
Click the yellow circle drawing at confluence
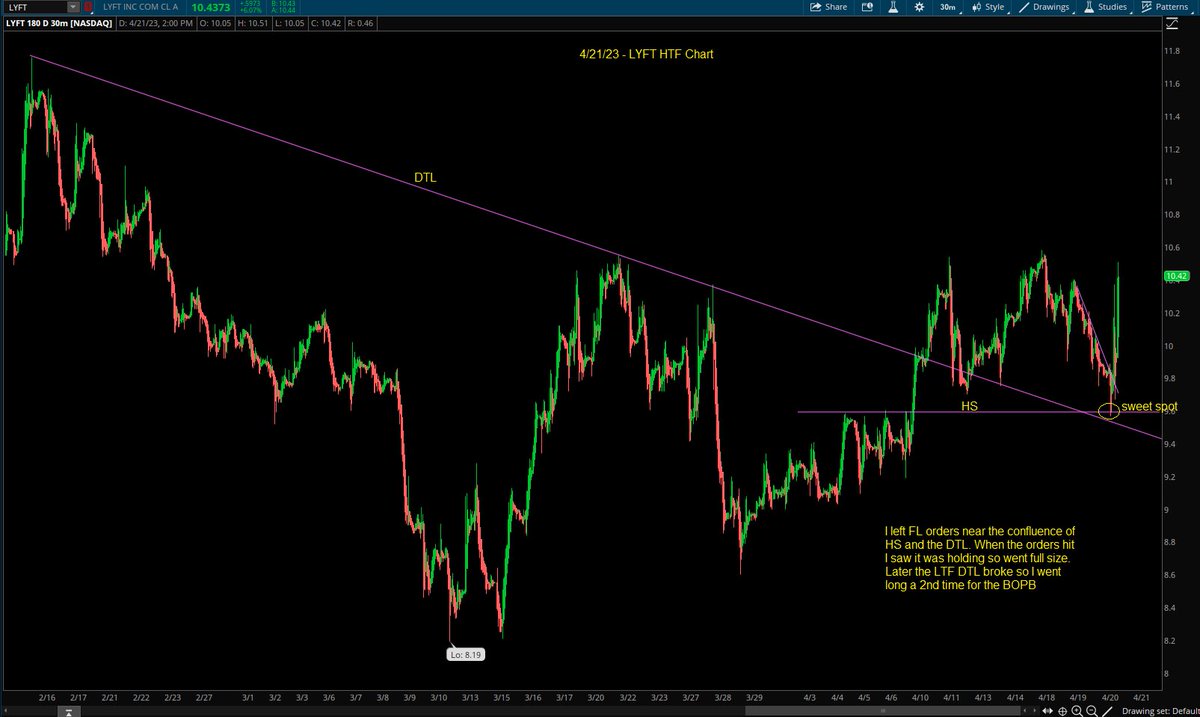(x=1108, y=410)
